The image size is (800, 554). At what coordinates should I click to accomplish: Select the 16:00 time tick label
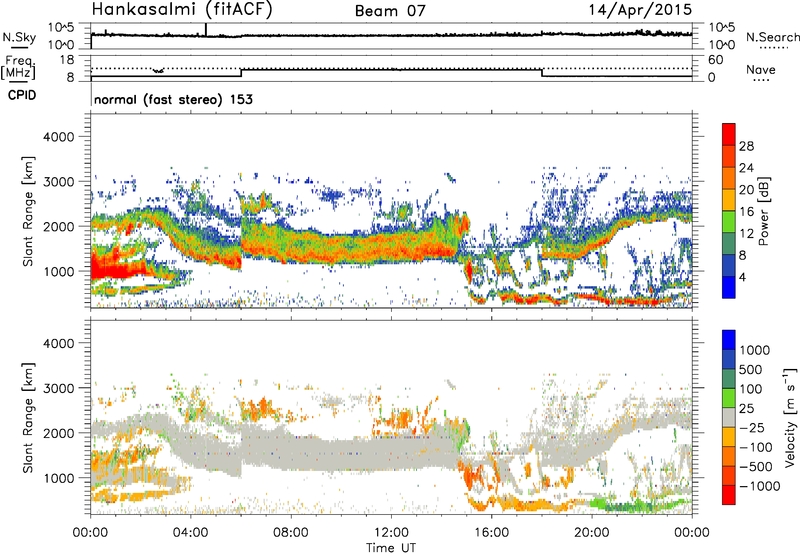pos(491,533)
